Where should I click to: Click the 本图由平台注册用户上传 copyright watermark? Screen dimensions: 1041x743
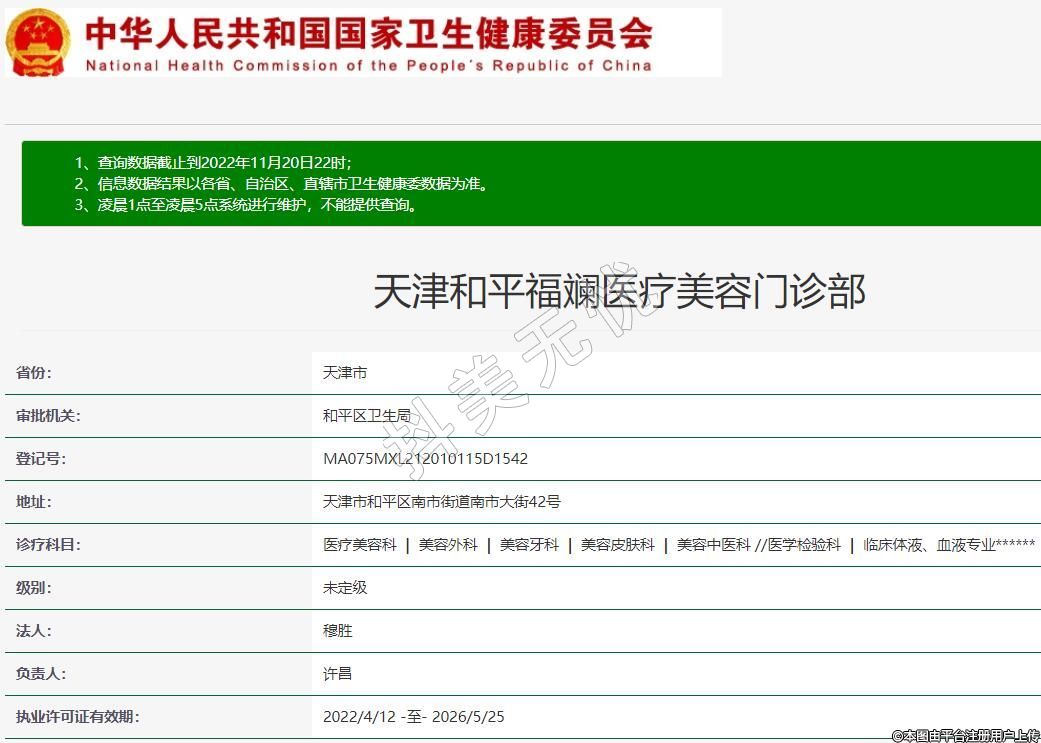(x=965, y=735)
